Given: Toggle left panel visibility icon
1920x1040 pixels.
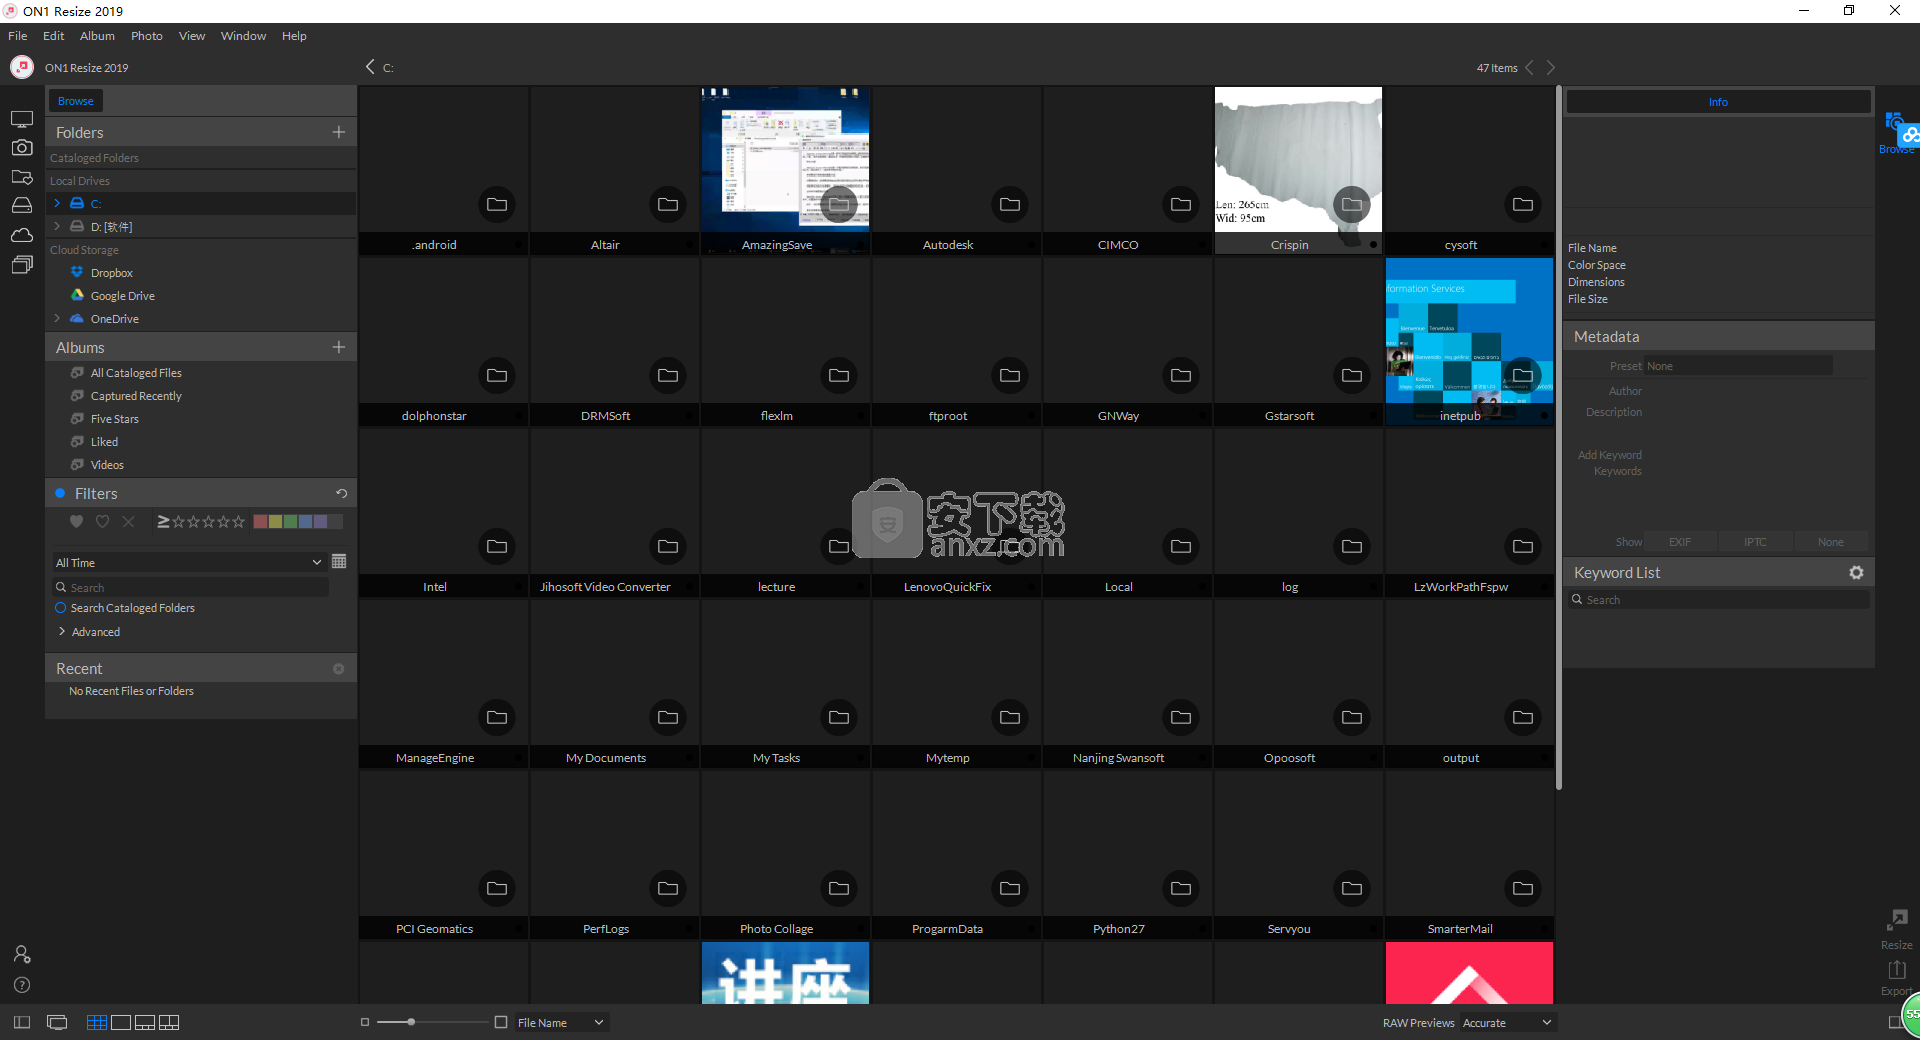Looking at the screenshot, I should [x=22, y=1022].
